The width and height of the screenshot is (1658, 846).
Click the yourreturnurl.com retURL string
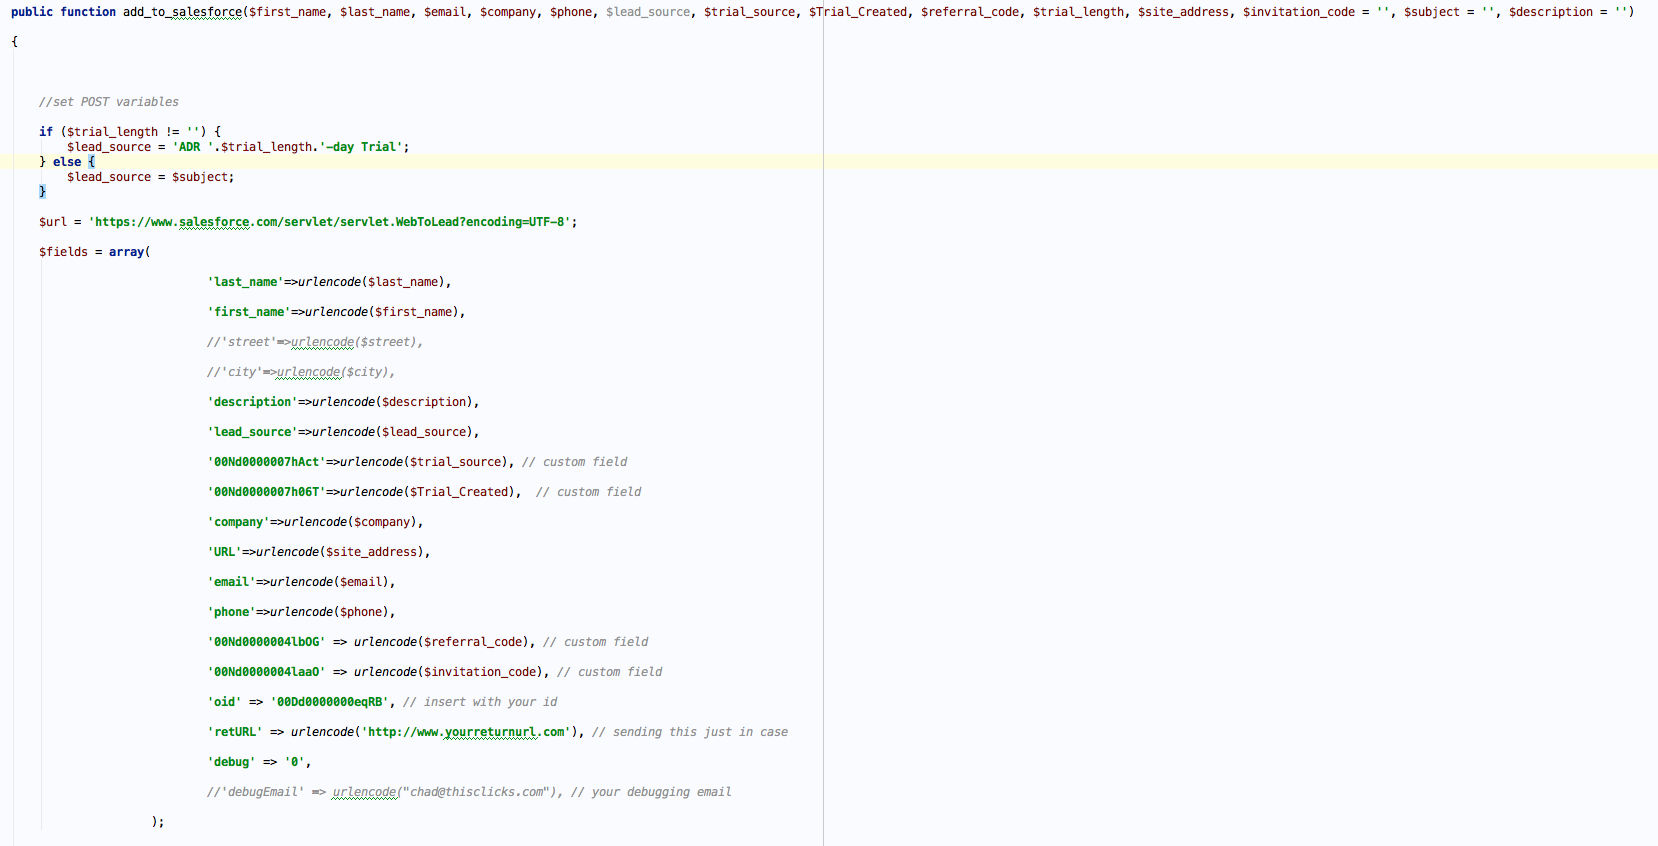[466, 732]
